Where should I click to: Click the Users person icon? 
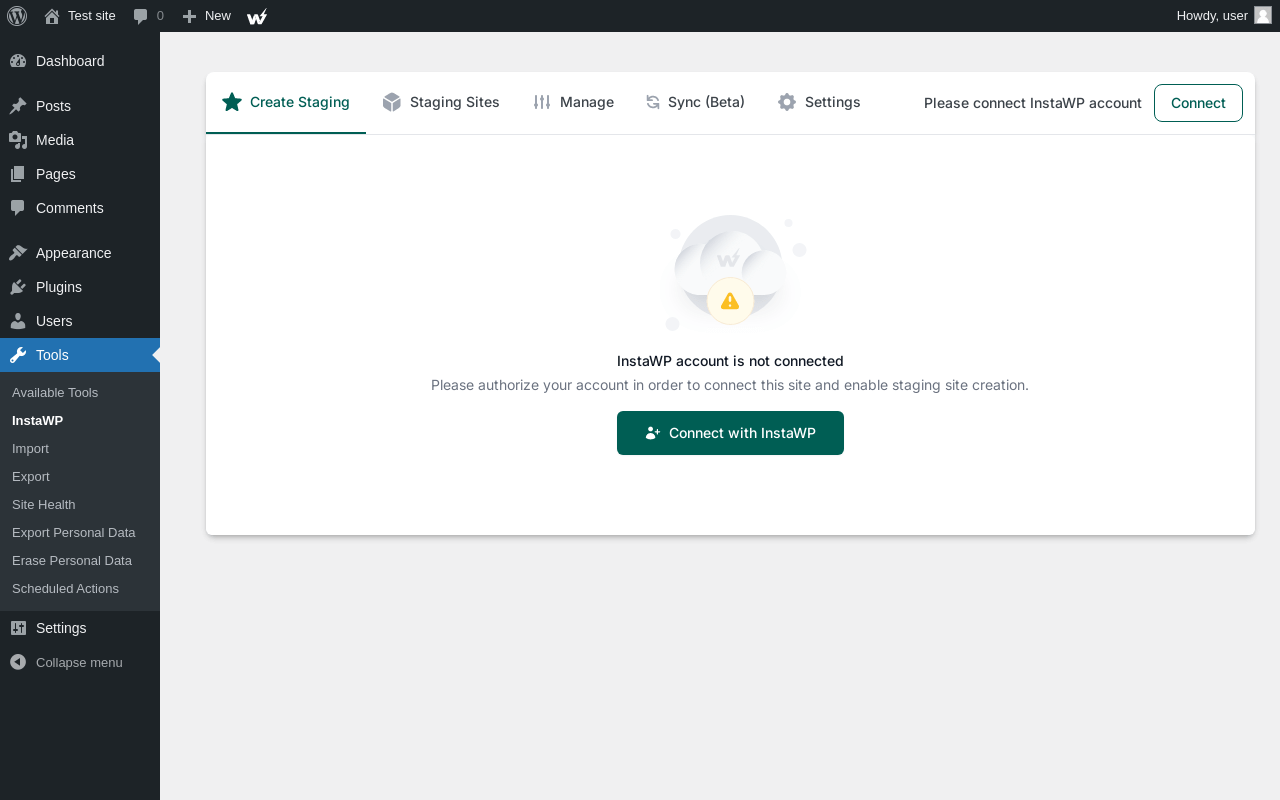click(18, 321)
